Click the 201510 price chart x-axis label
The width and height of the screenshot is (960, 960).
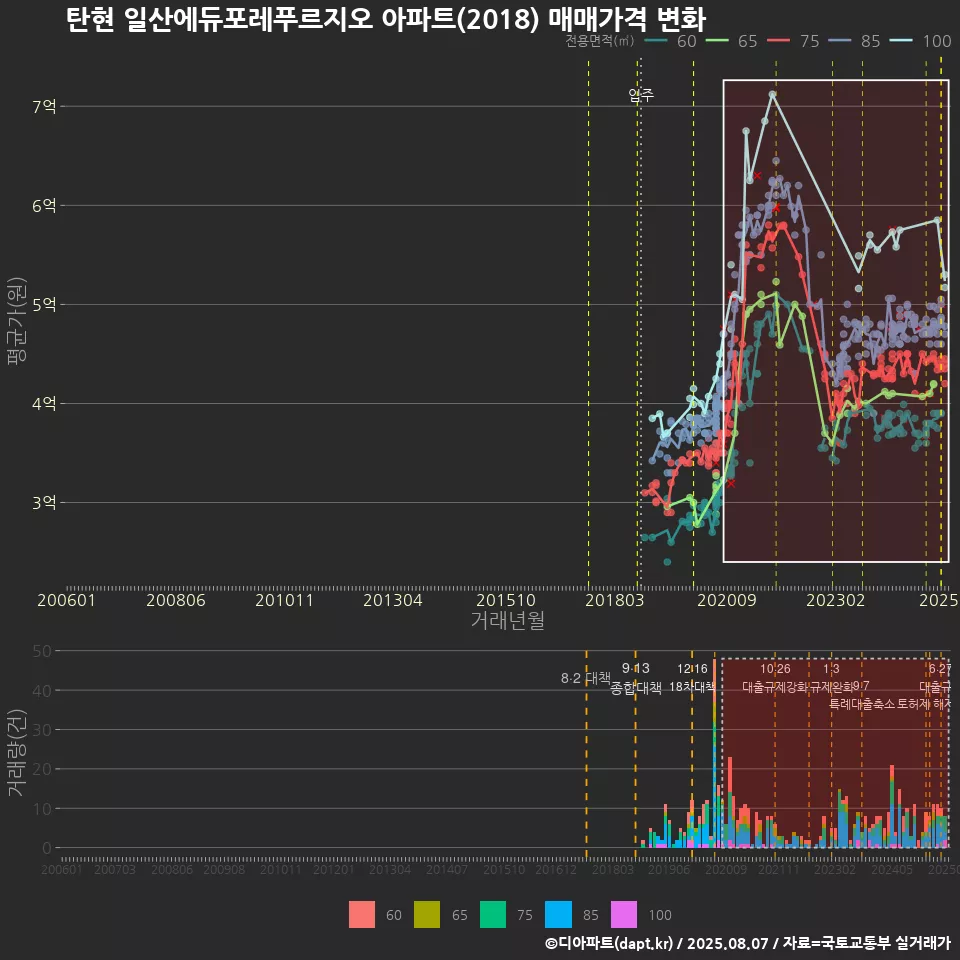click(x=506, y=600)
